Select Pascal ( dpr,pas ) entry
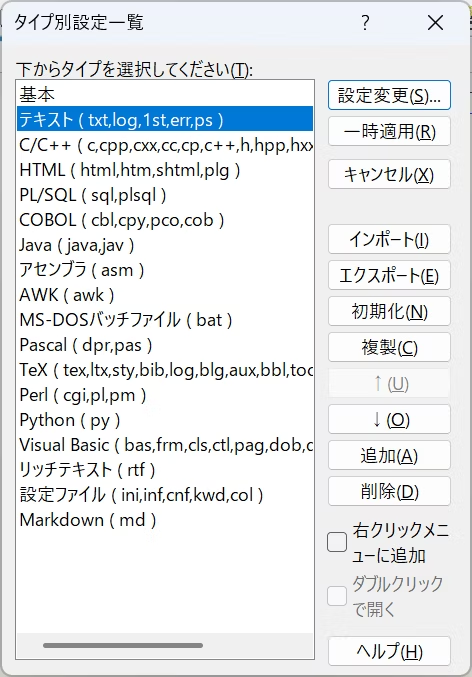This screenshot has height=677, width=472. pyautogui.click(x=165, y=345)
